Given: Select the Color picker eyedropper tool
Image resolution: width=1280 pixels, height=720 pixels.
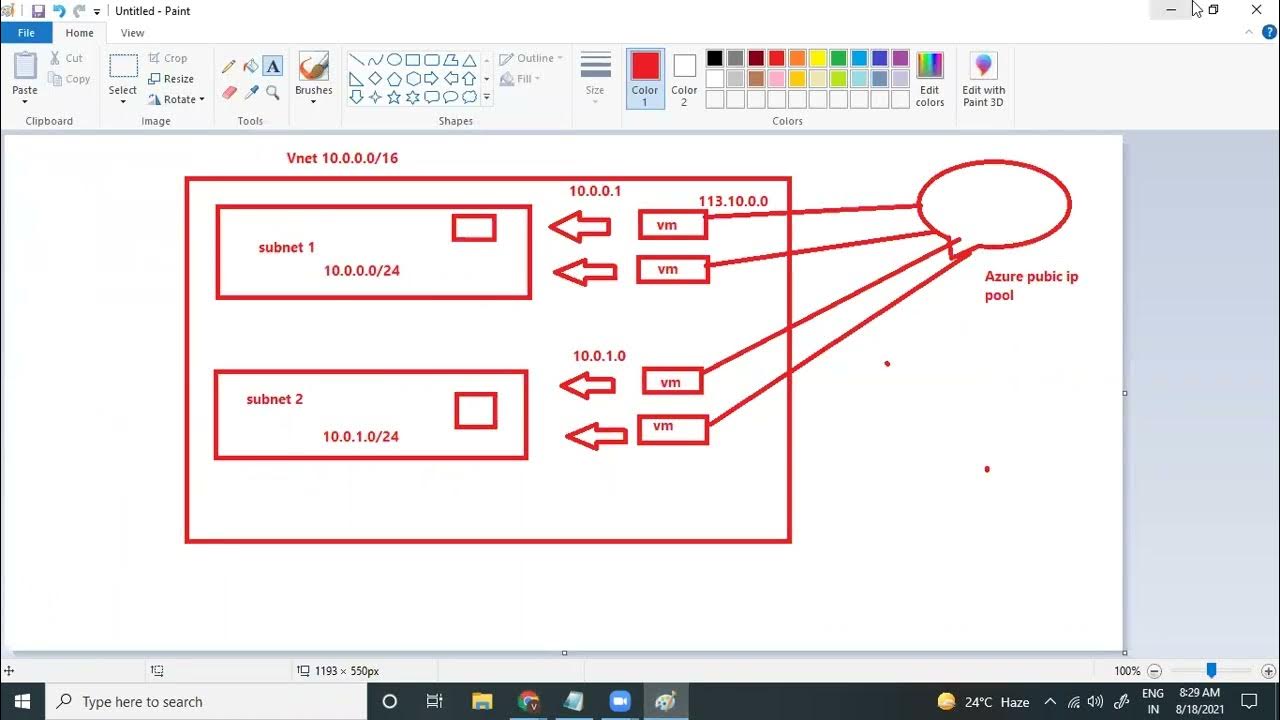Looking at the screenshot, I should point(251,92).
